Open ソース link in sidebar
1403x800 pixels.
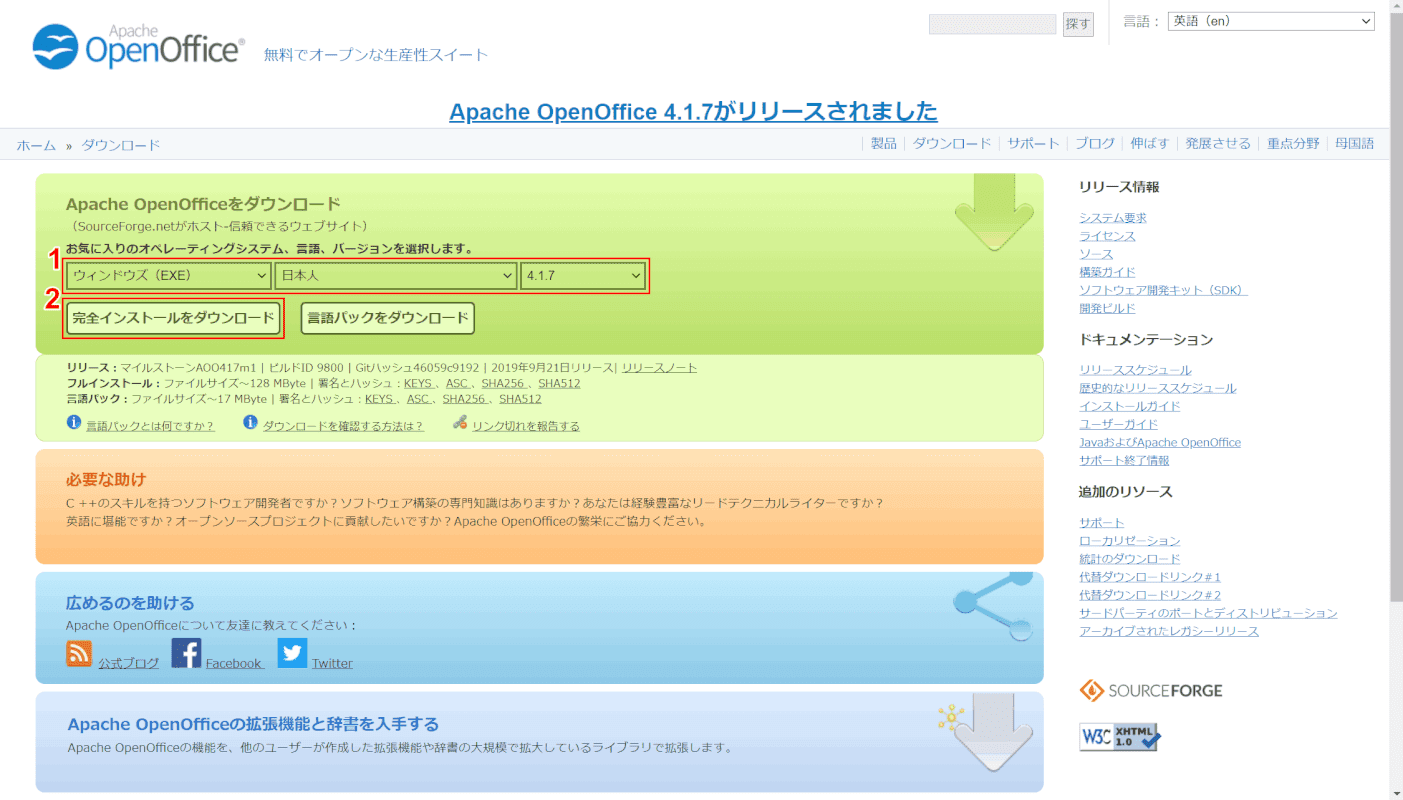(1096, 254)
